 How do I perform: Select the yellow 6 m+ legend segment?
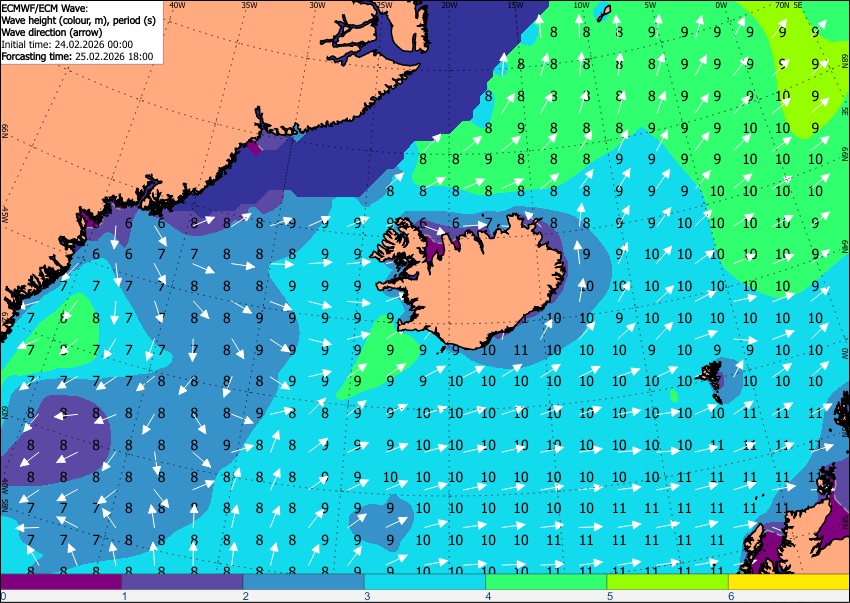click(789, 582)
